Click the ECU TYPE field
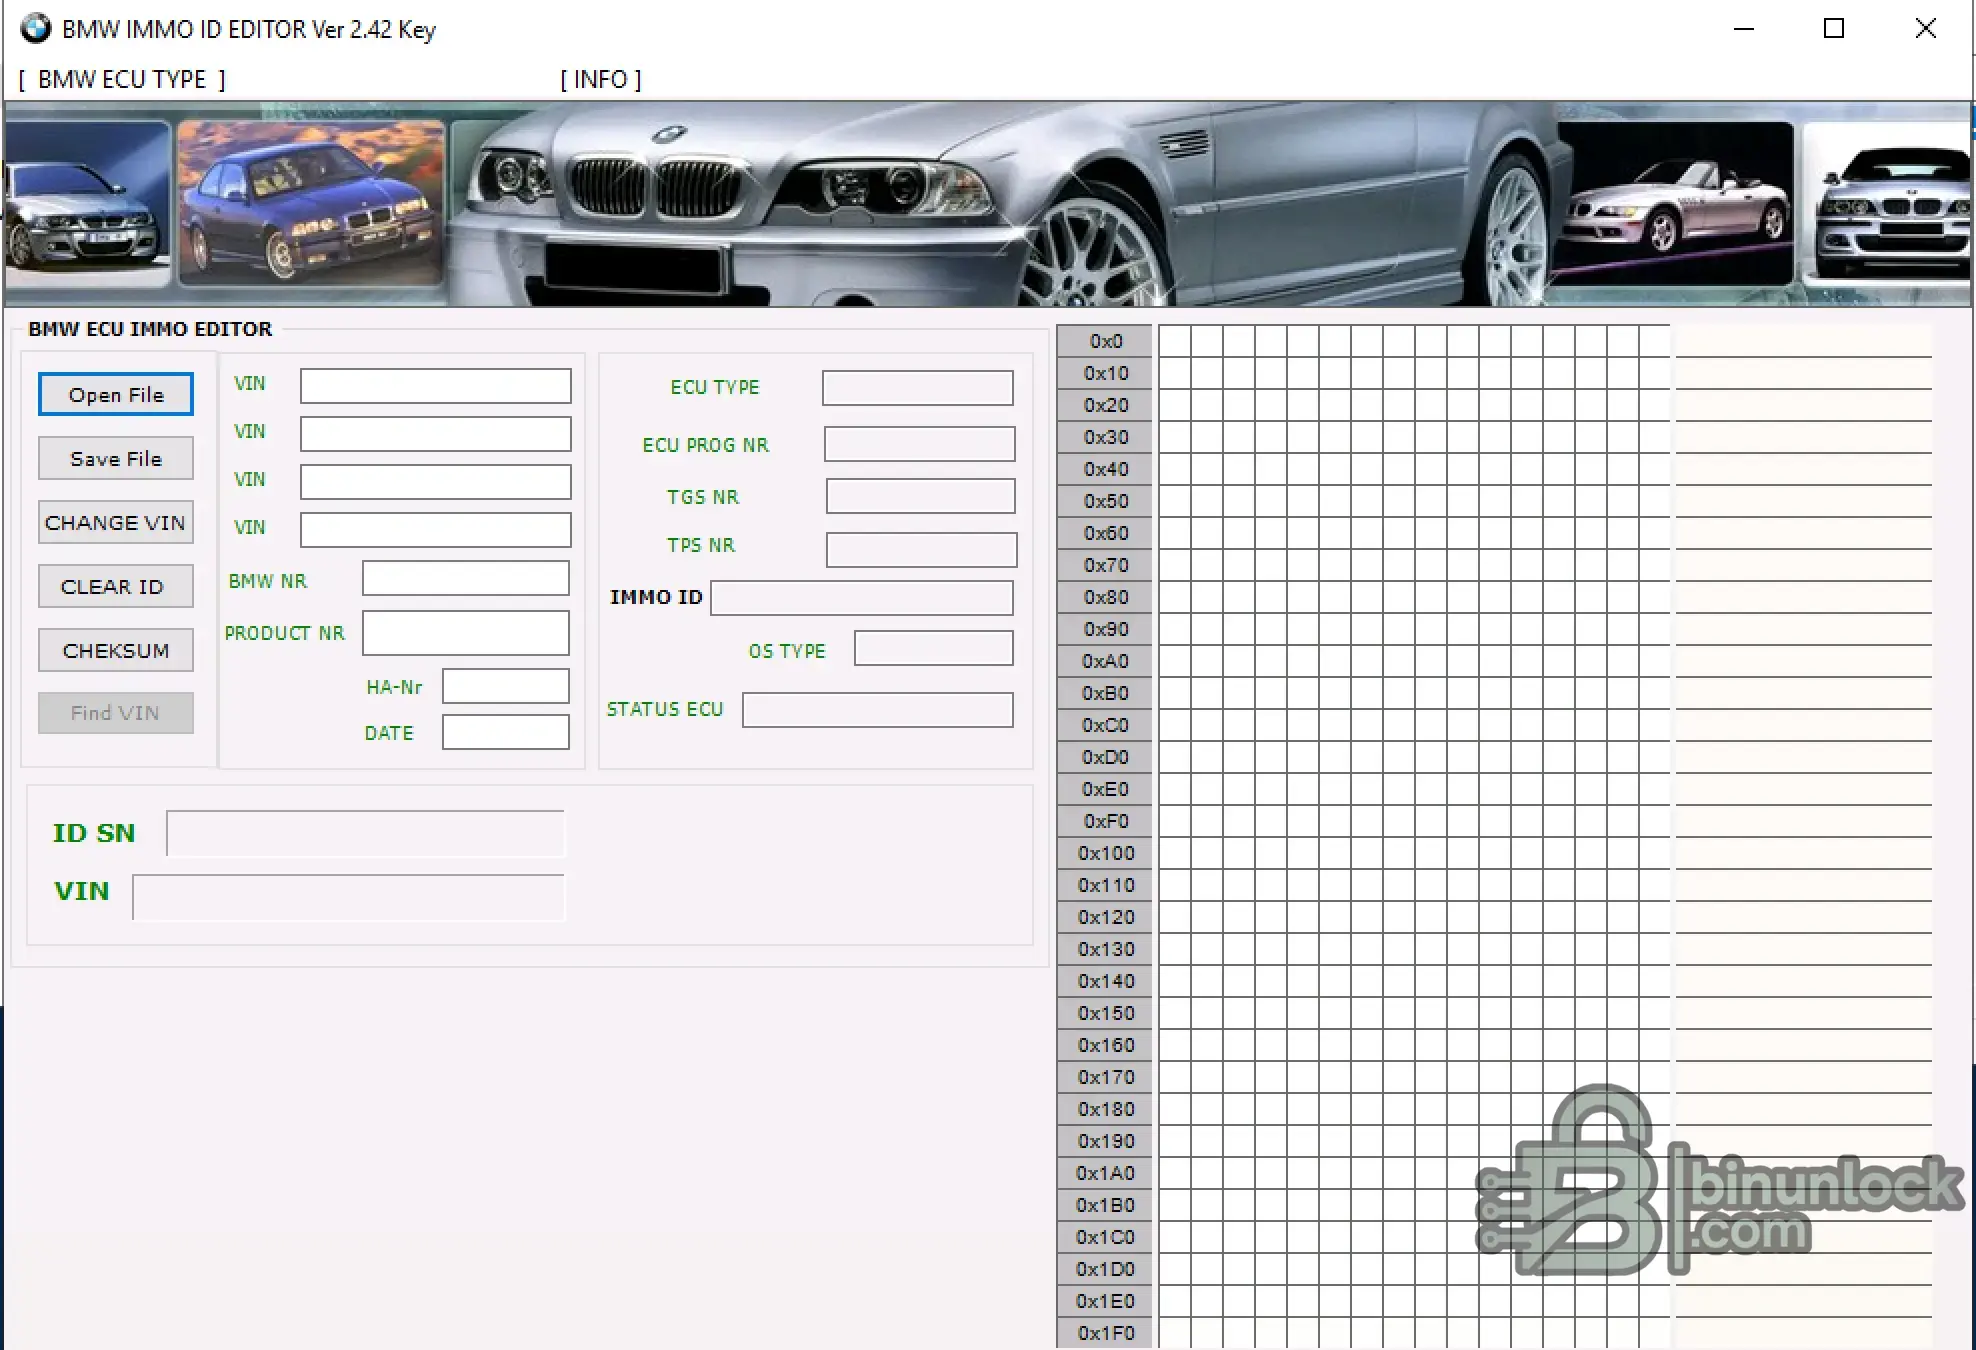 click(918, 388)
